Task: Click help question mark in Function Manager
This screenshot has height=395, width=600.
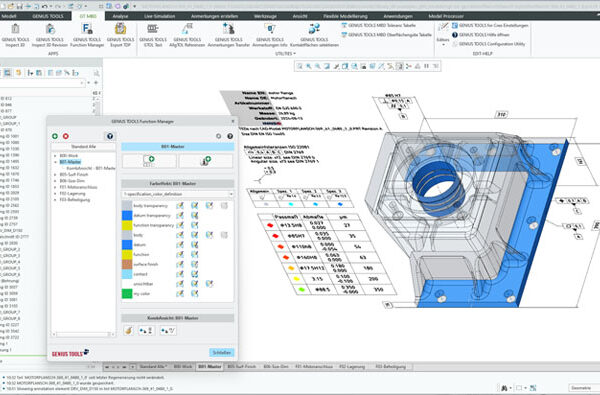Action: [x=230, y=136]
